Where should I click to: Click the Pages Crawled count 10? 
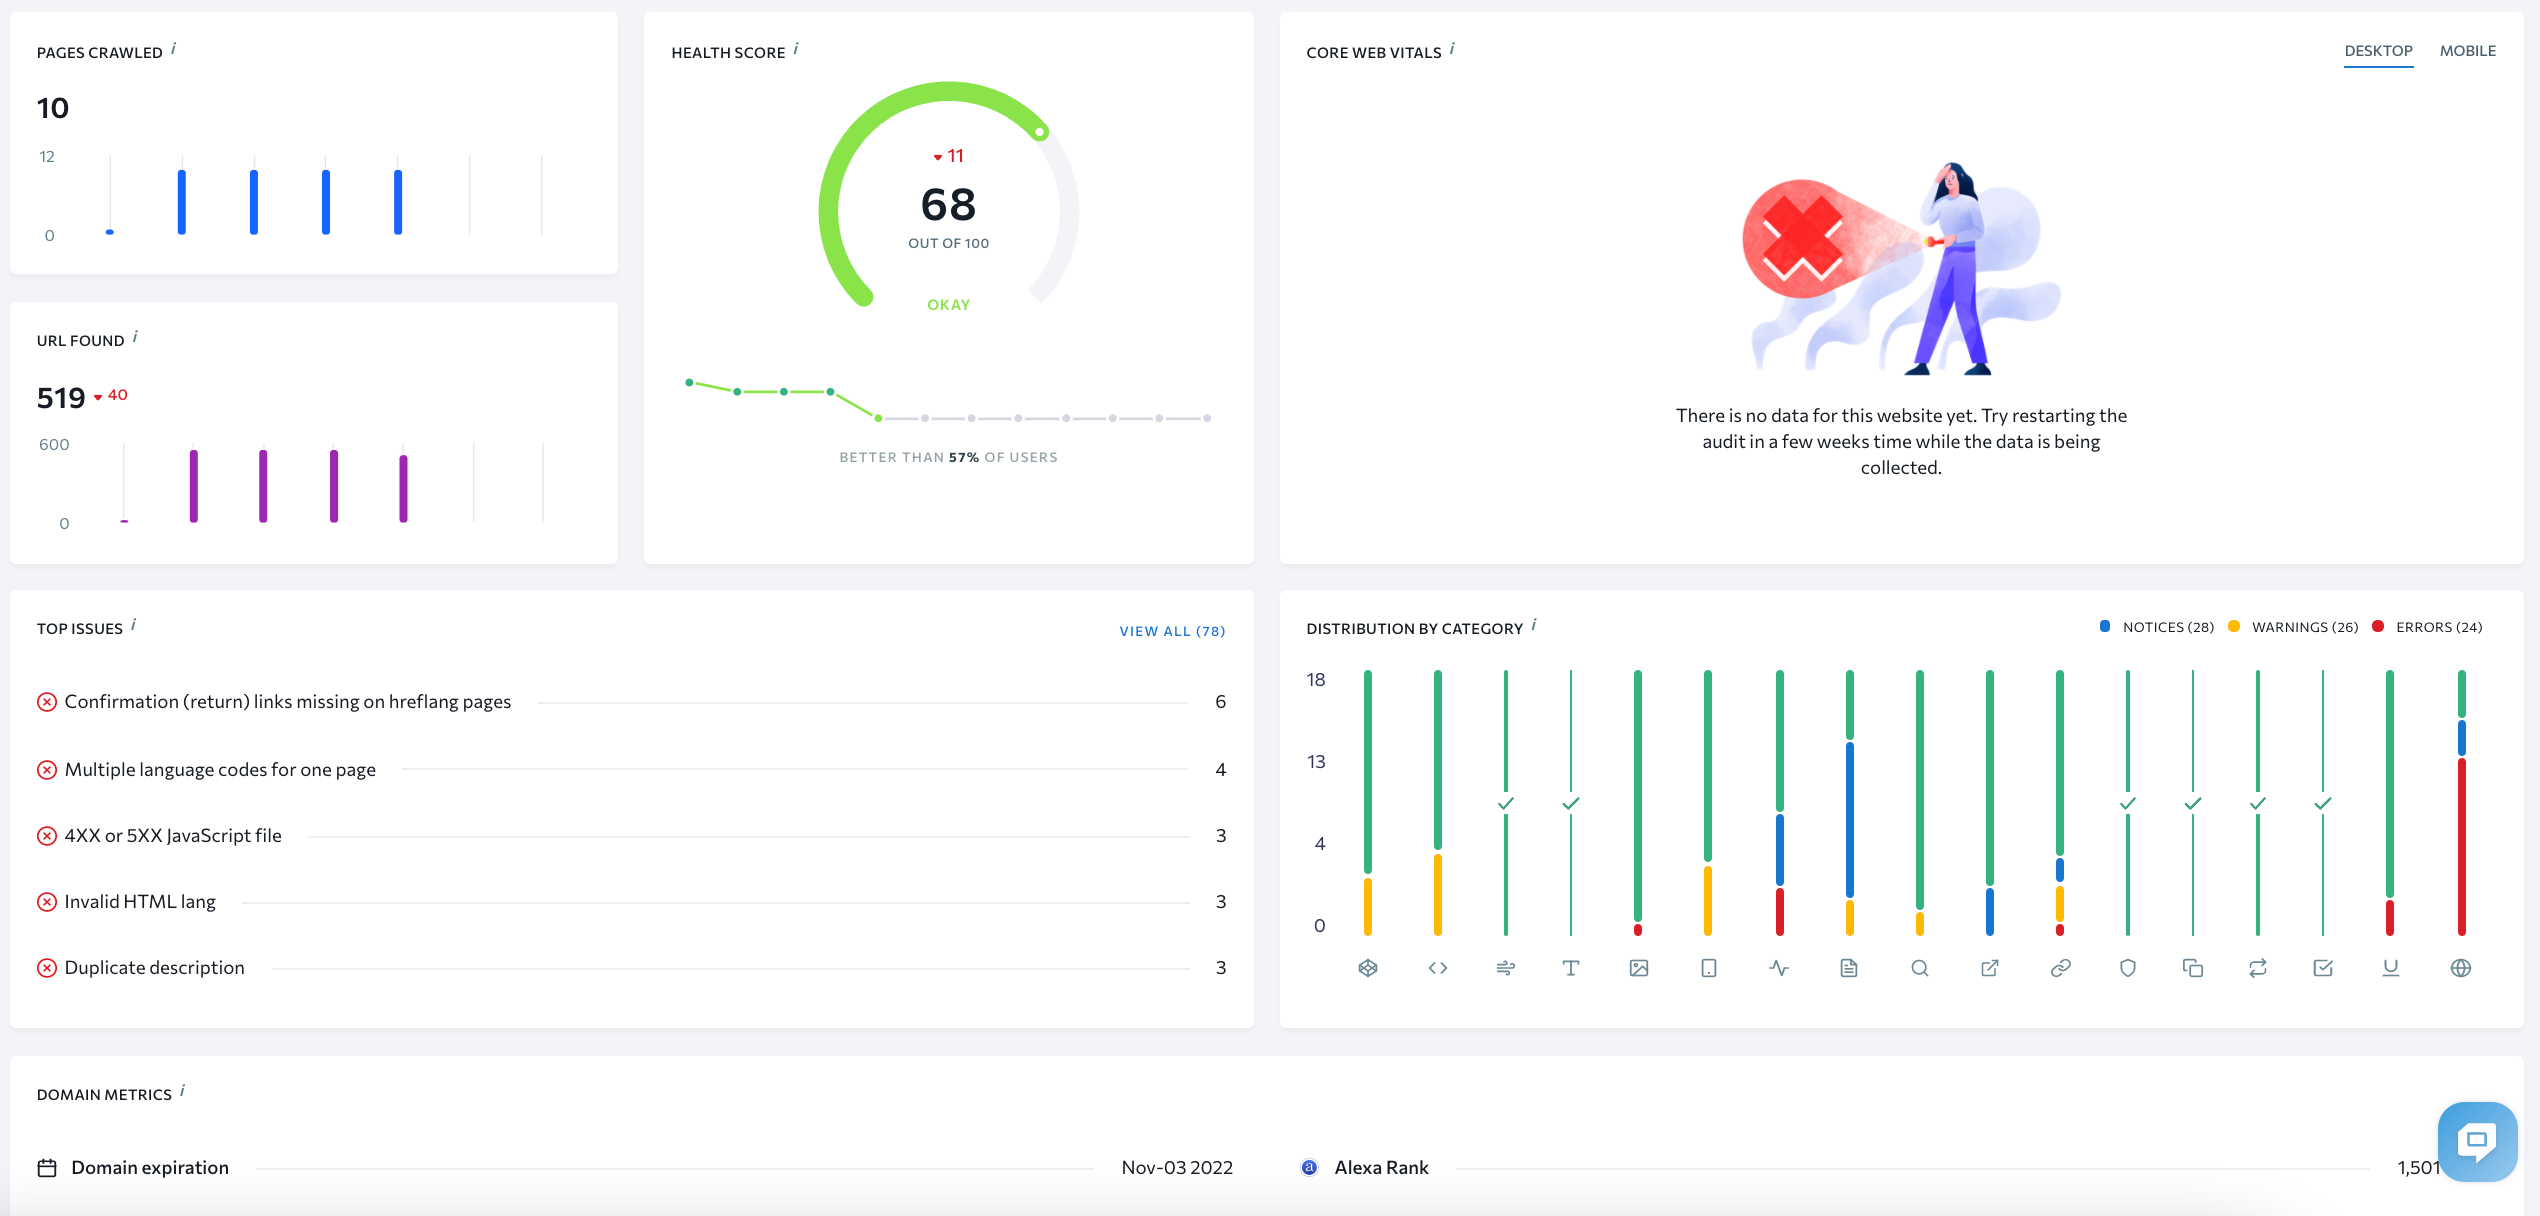53,108
